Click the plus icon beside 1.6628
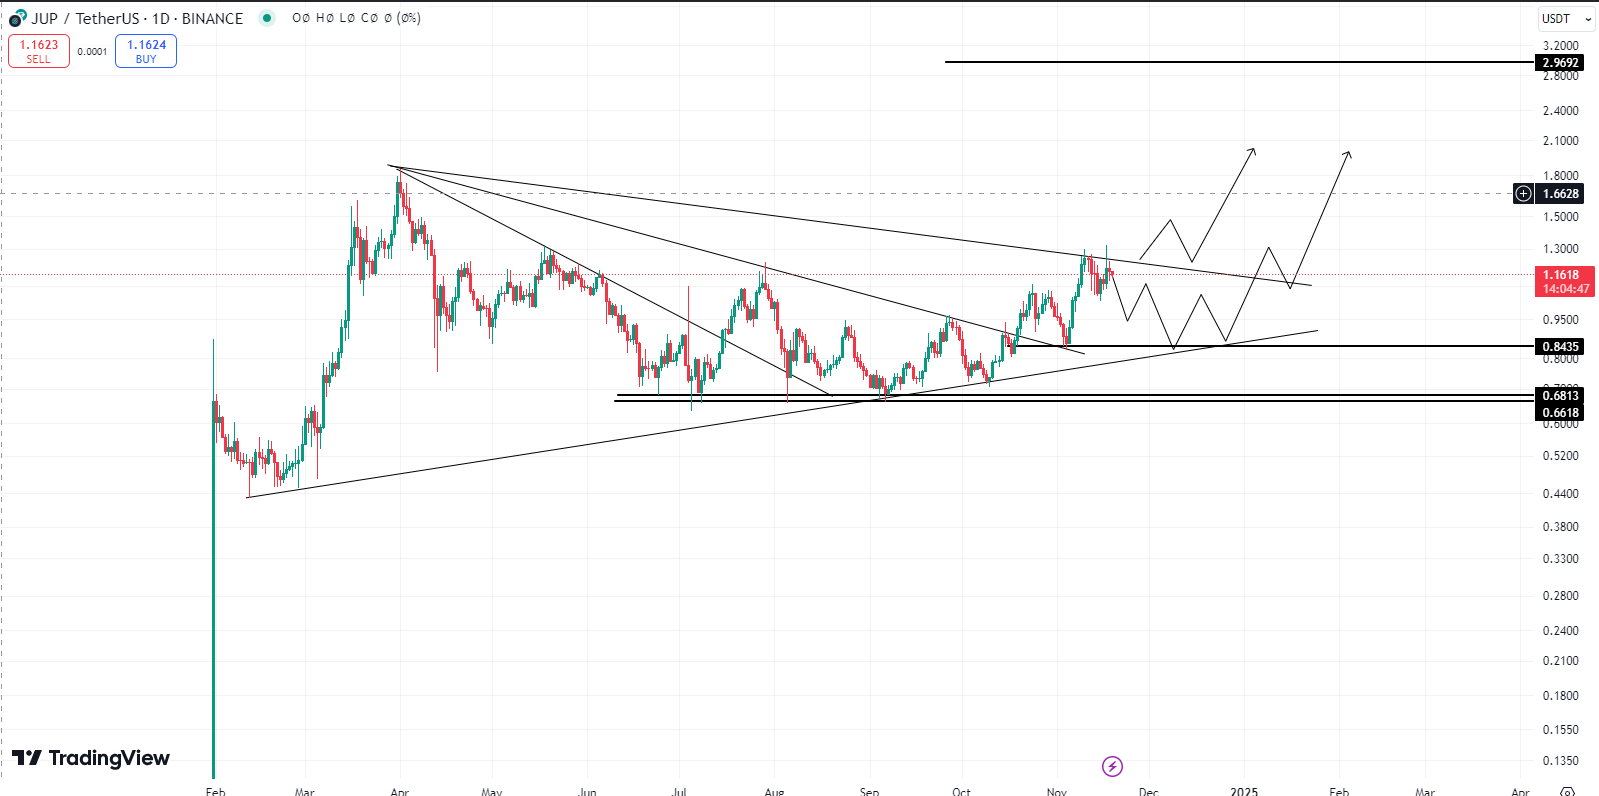Image resolution: width=1599 pixels, height=796 pixels. coord(1523,194)
